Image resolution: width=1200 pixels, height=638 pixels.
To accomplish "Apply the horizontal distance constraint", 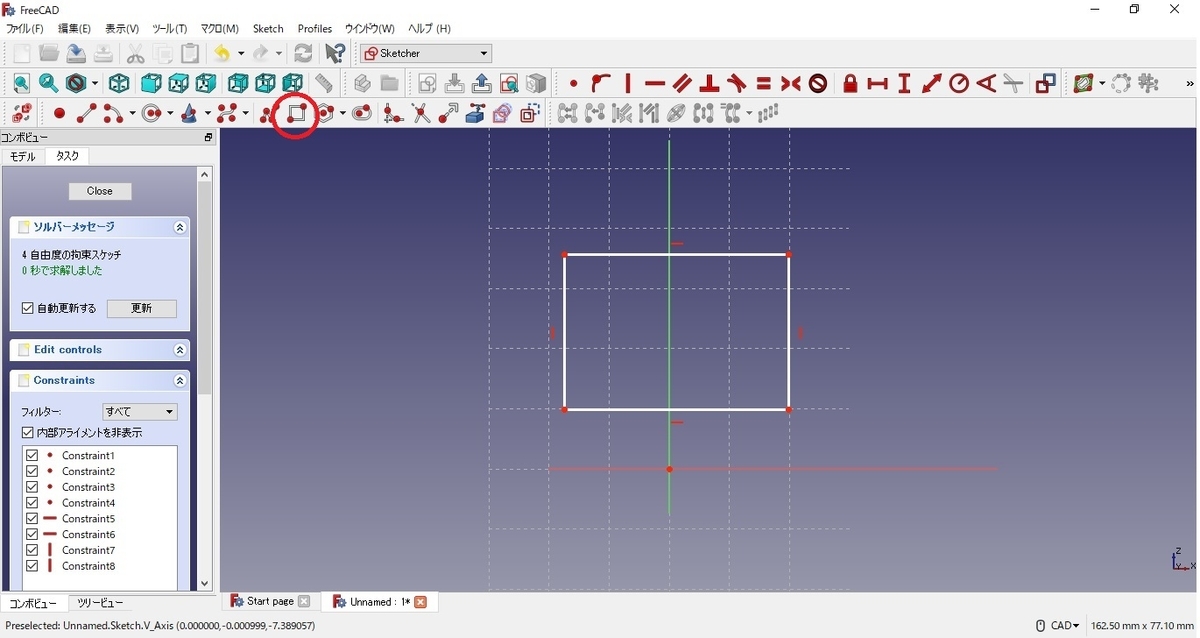I will (878, 84).
